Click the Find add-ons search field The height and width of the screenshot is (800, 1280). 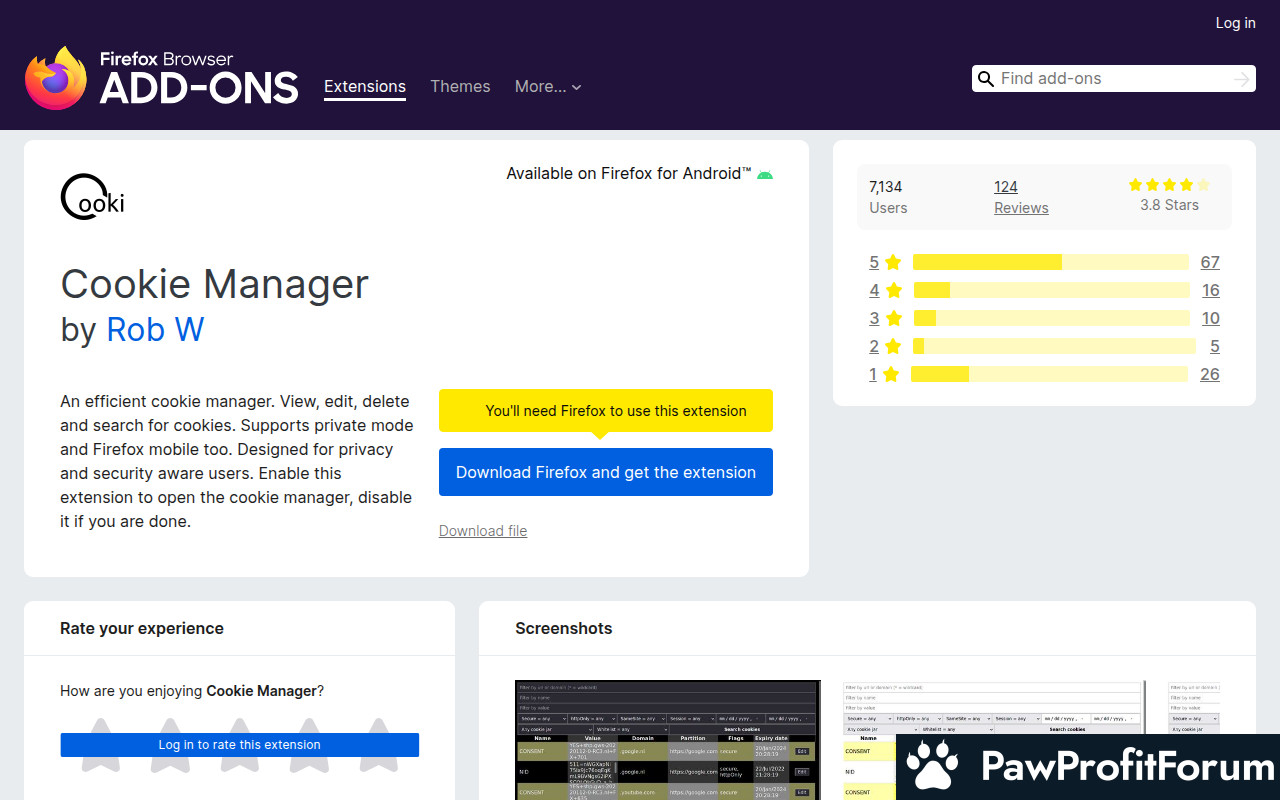(1110, 79)
